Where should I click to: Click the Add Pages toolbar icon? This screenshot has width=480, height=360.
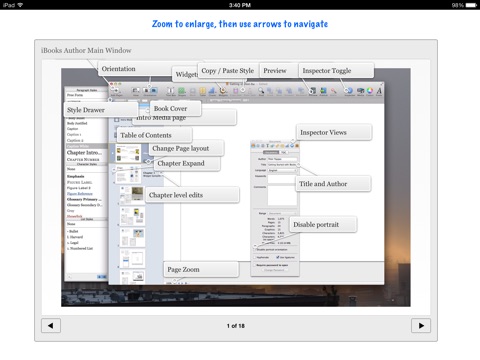tap(115, 90)
